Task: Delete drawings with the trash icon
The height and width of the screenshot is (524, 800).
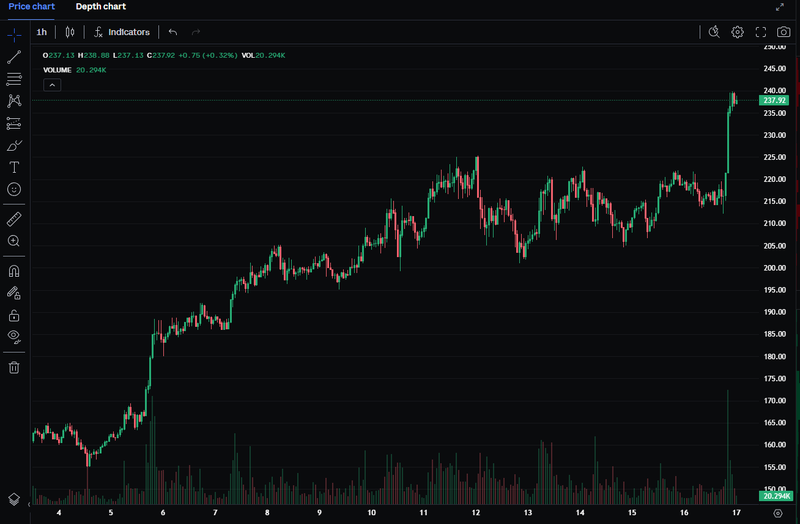Action: pos(14,367)
